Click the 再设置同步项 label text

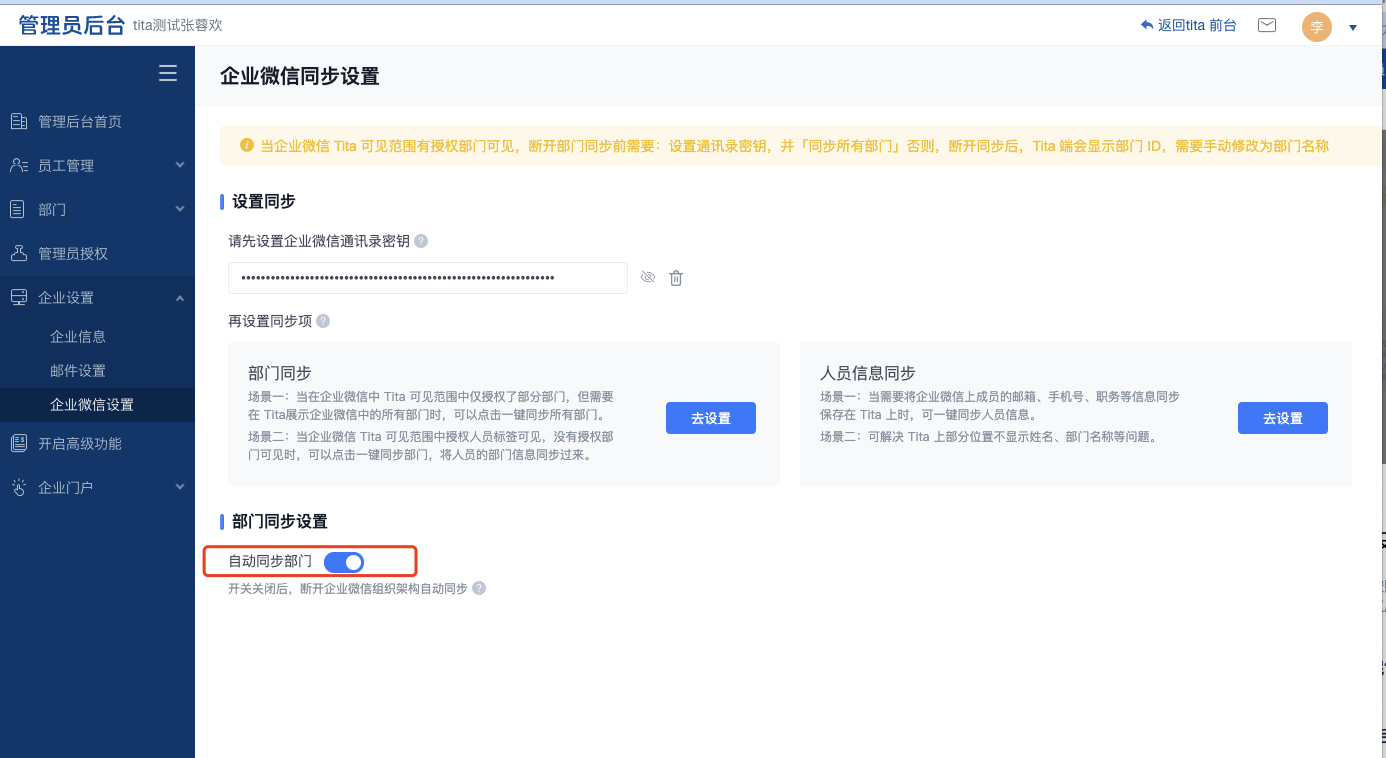pyautogui.click(x=270, y=321)
